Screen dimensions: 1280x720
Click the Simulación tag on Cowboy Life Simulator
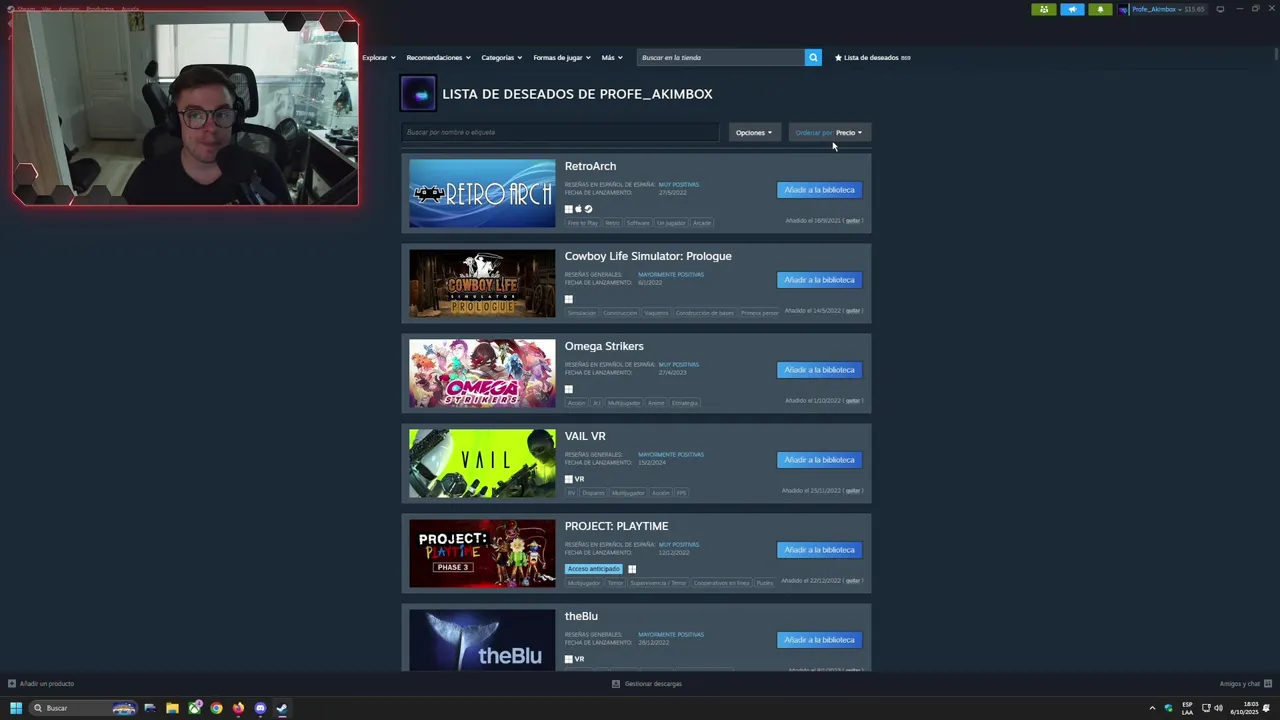582,313
